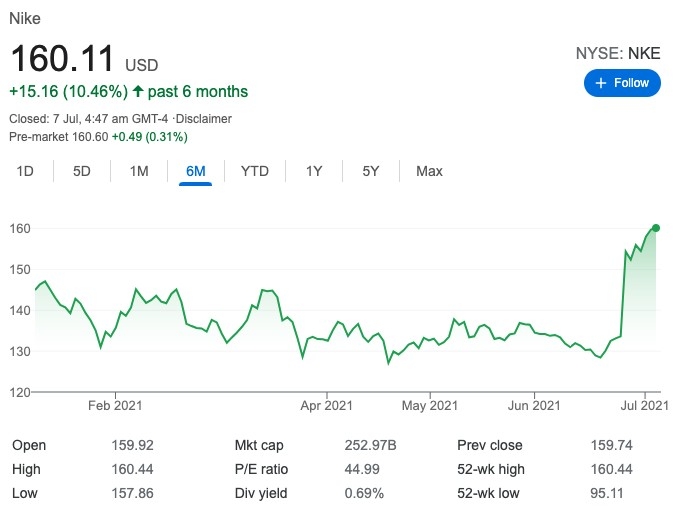This screenshot has width=684, height=519.
Task: Click the Nike company name
Action: click(x=25, y=18)
